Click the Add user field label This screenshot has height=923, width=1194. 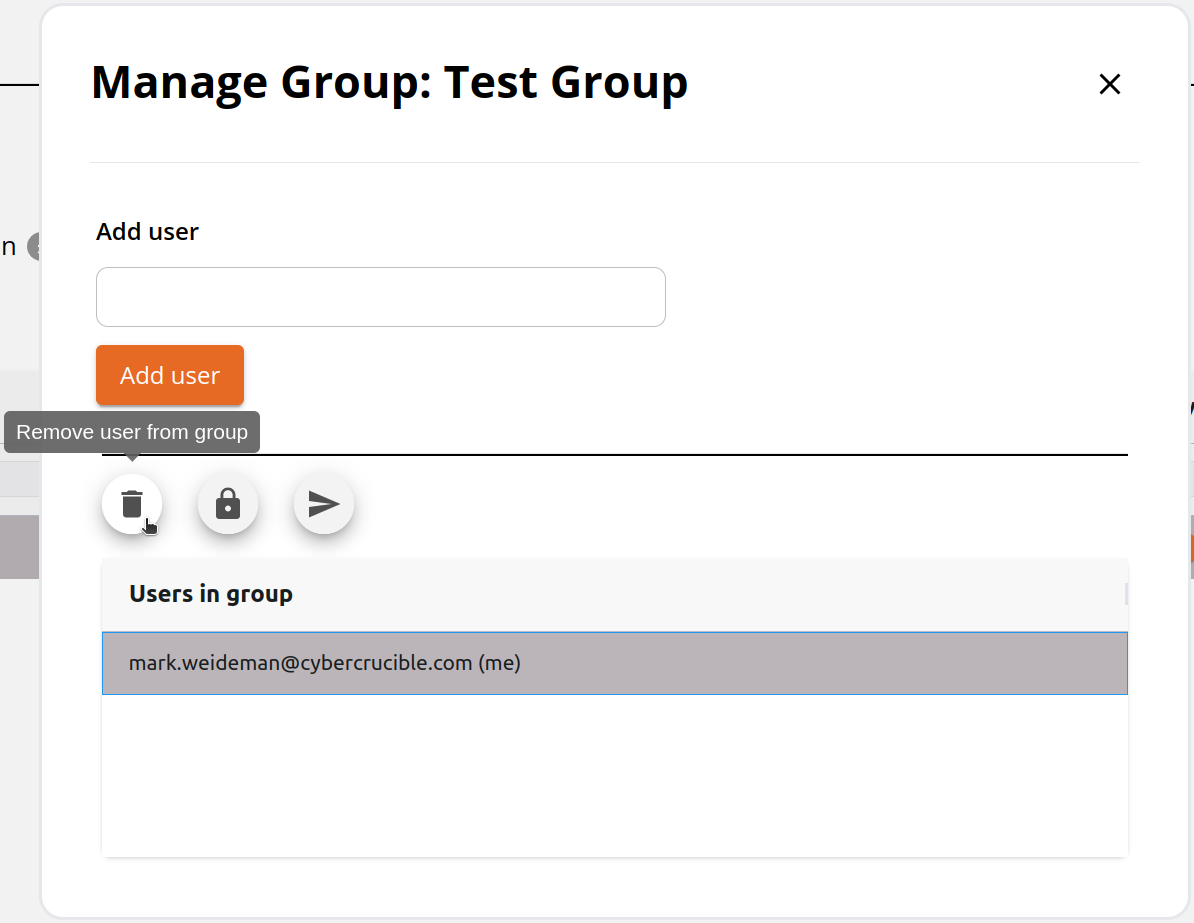[147, 232]
